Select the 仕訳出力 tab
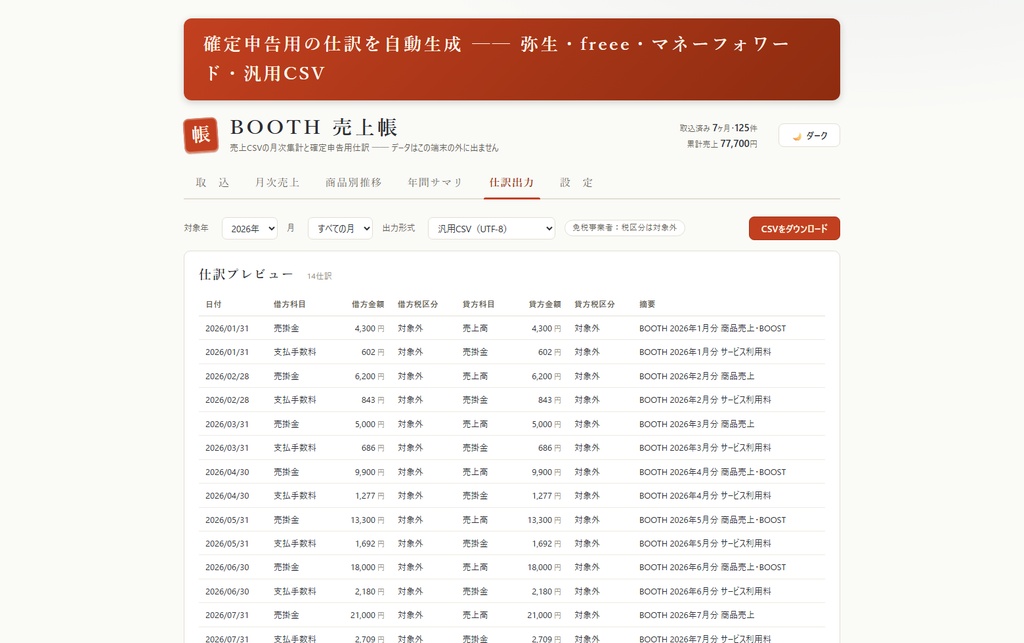Viewport: 1024px width, 643px height. coord(511,183)
